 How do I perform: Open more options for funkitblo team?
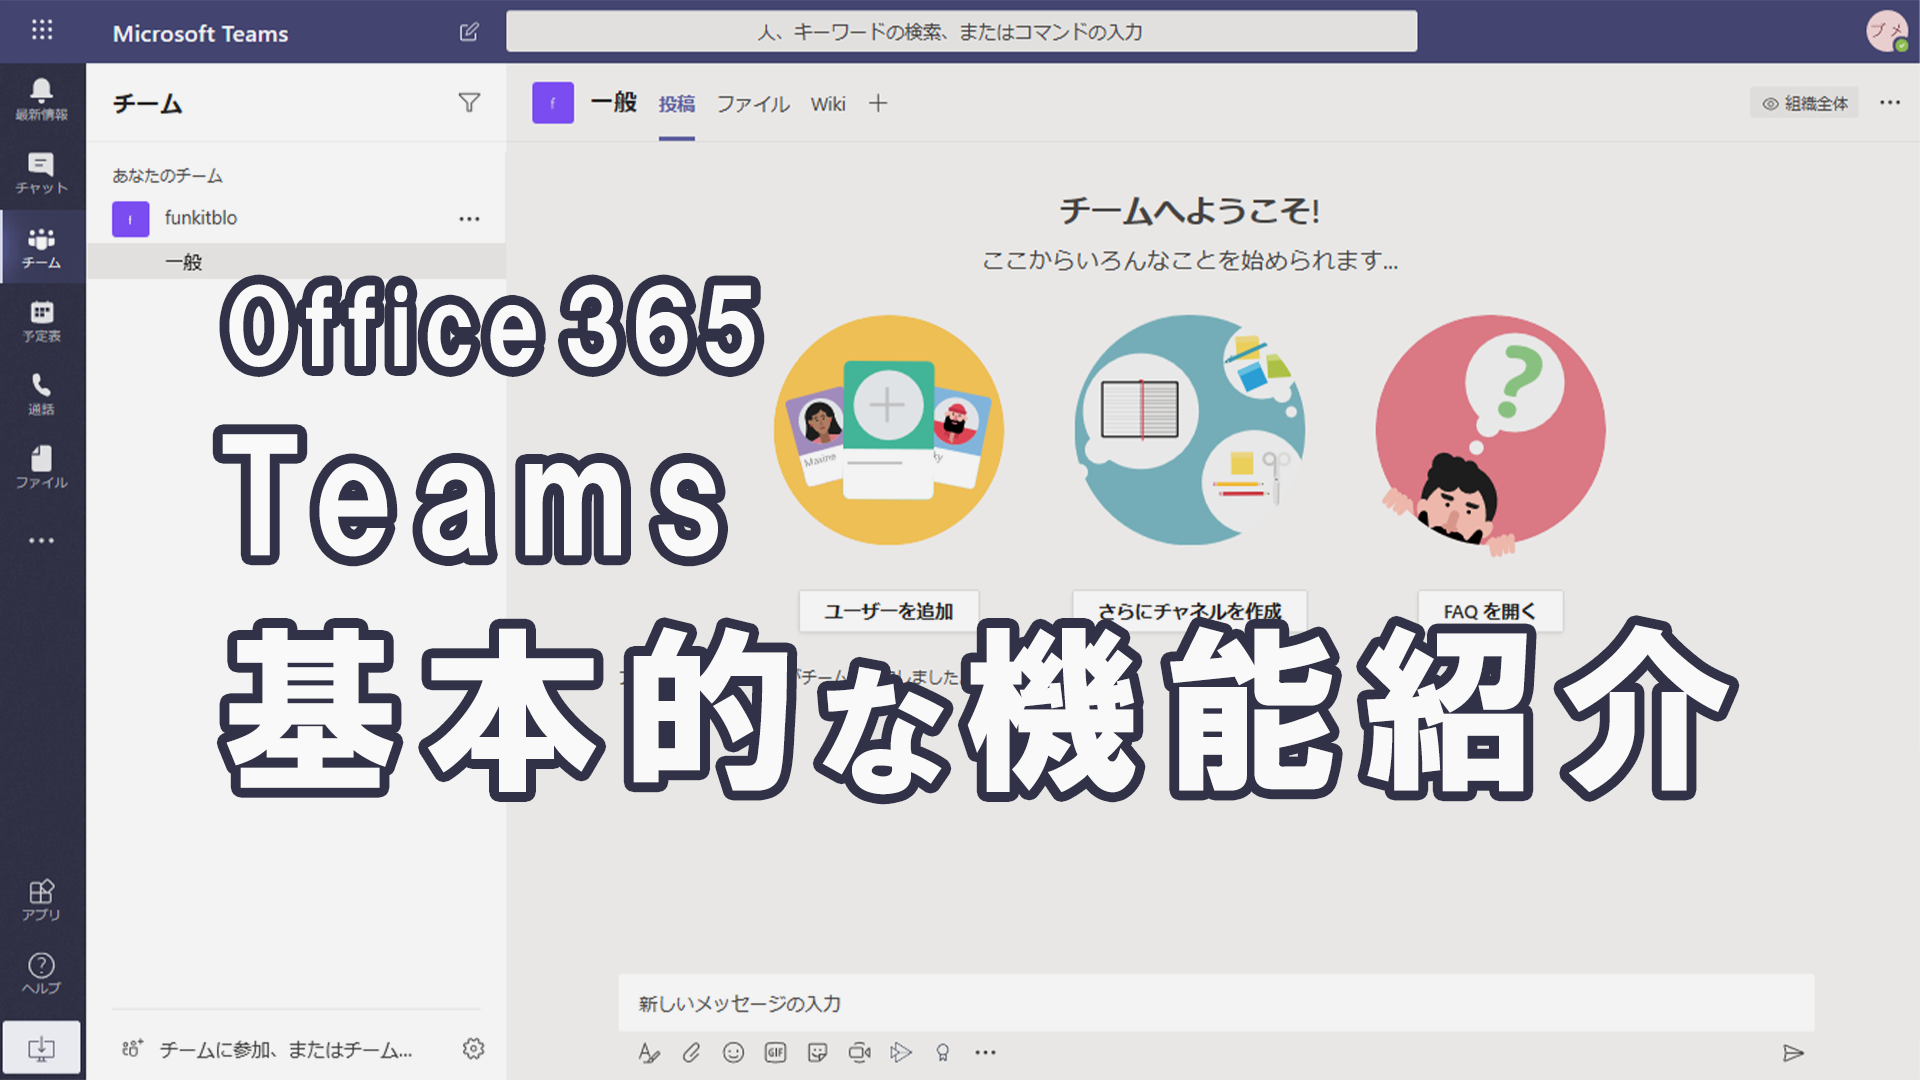click(x=469, y=218)
